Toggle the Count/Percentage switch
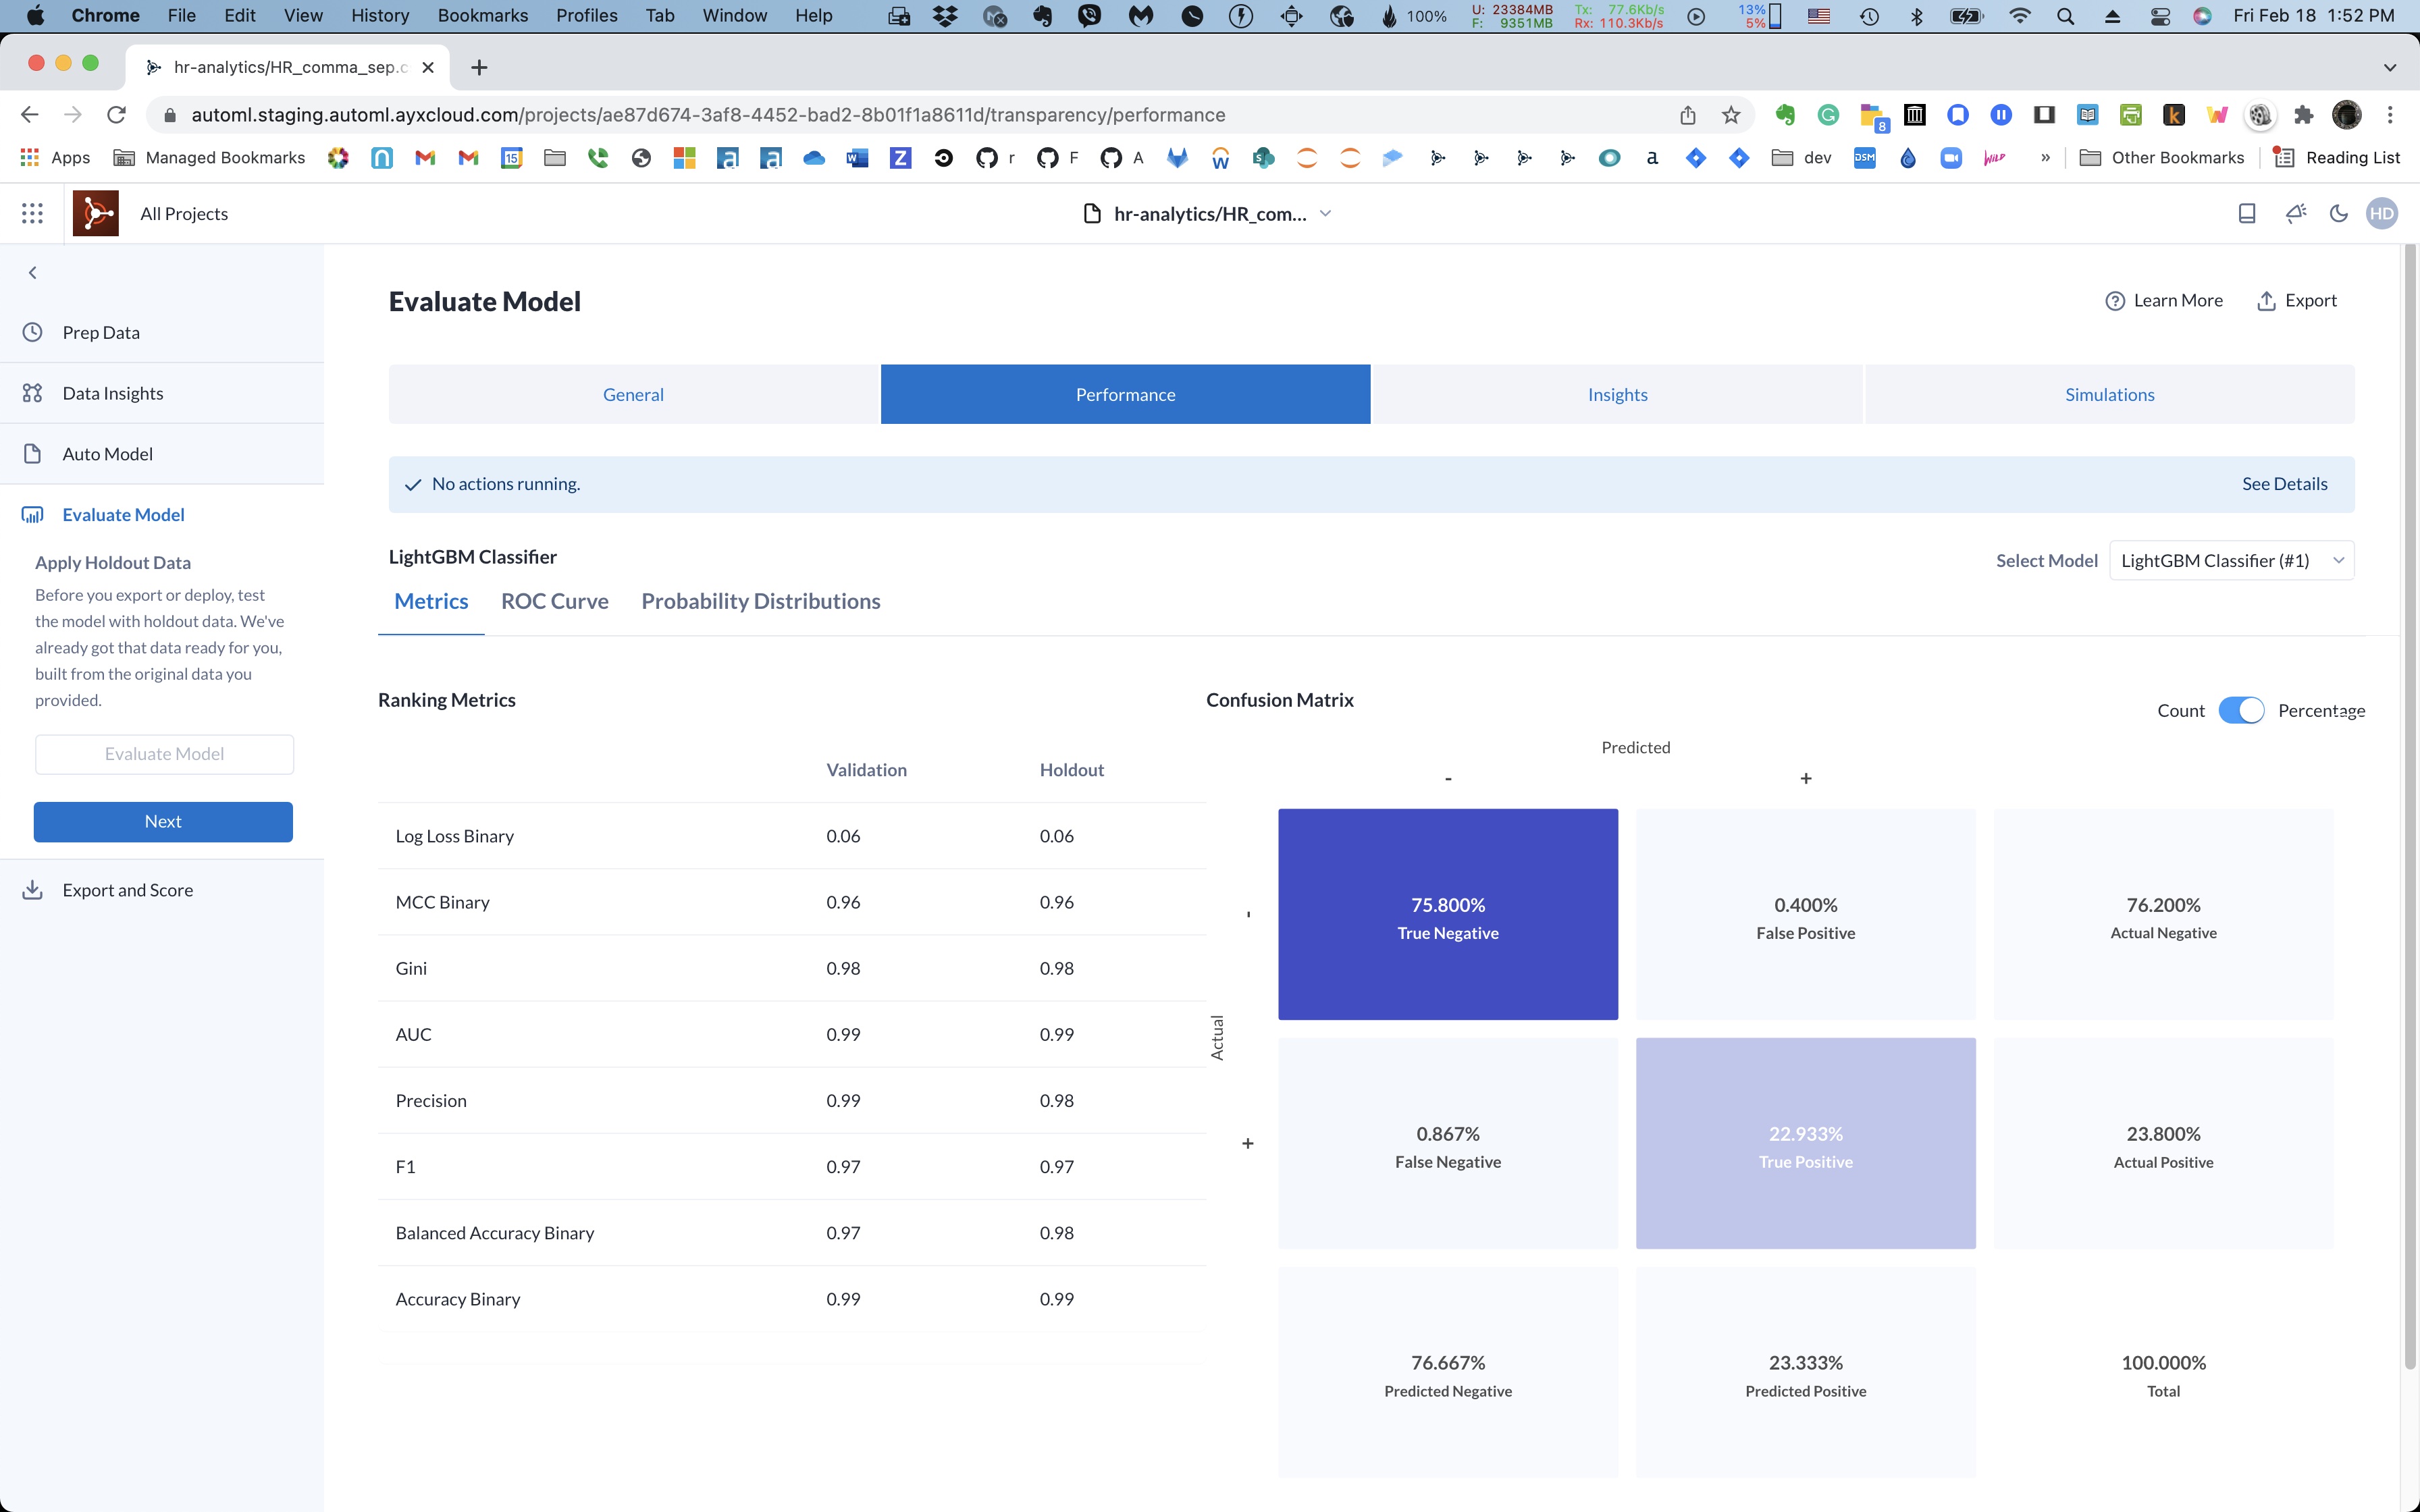 tap(2242, 710)
